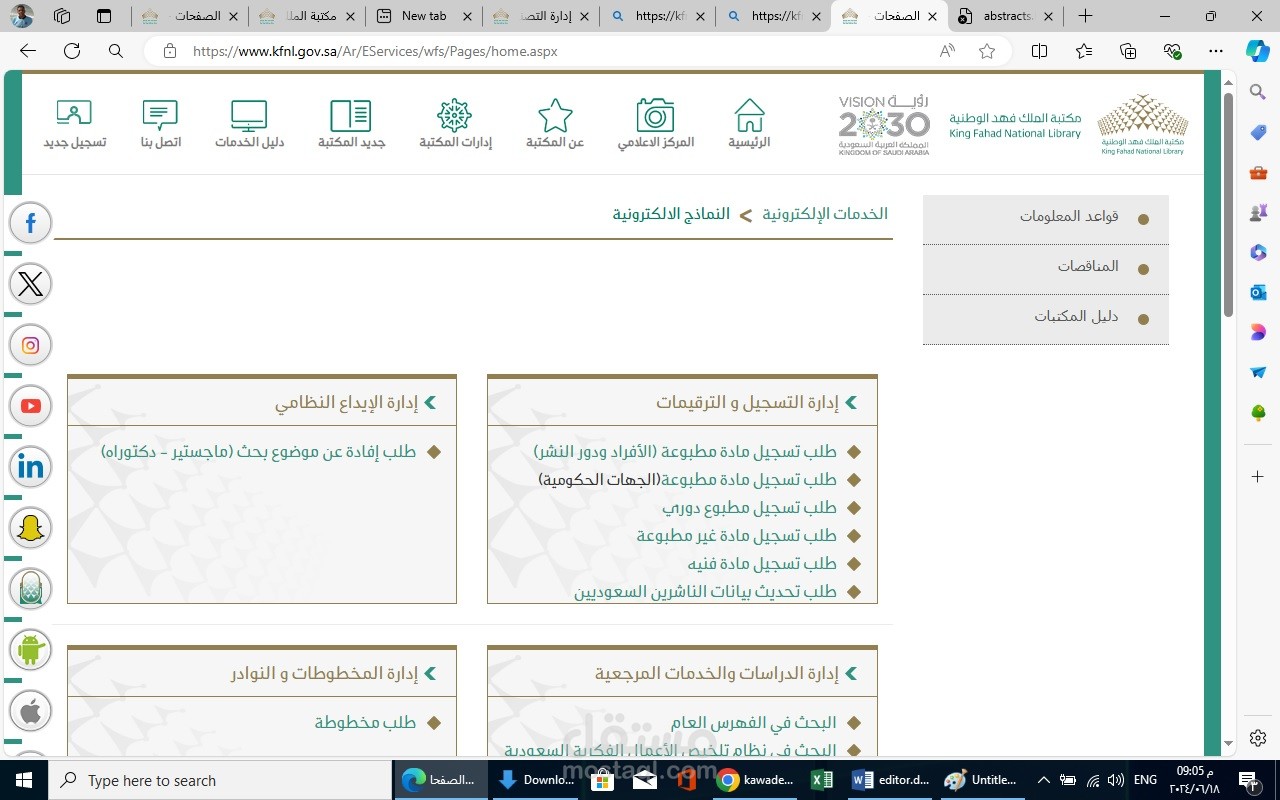Open split screen view in Edge
This screenshot has height=800, width=1280.
coord(1039,51)
